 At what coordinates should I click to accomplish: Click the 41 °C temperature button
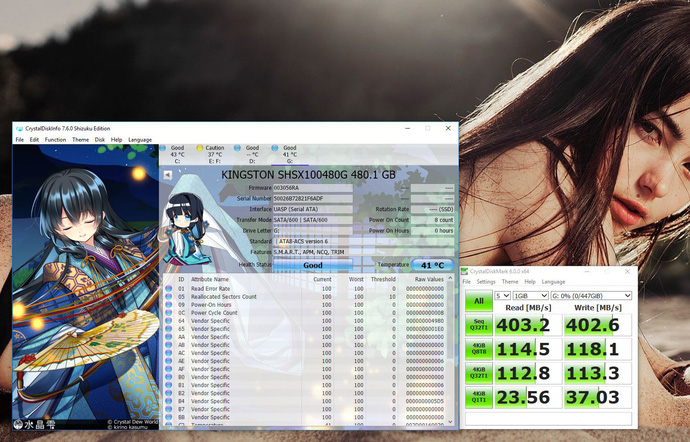tap(432, 265)
